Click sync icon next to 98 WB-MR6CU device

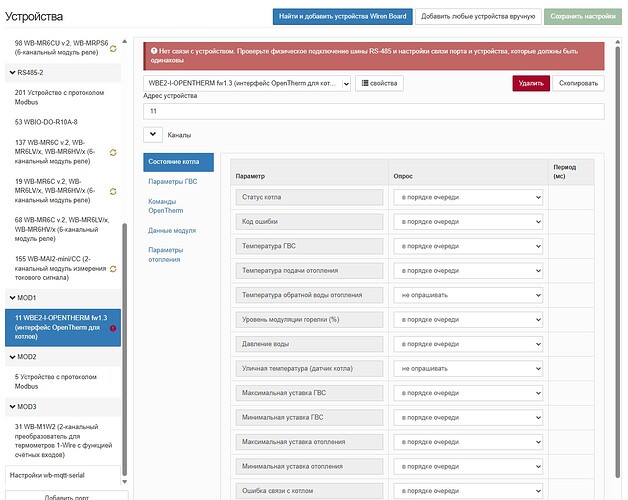113,48
